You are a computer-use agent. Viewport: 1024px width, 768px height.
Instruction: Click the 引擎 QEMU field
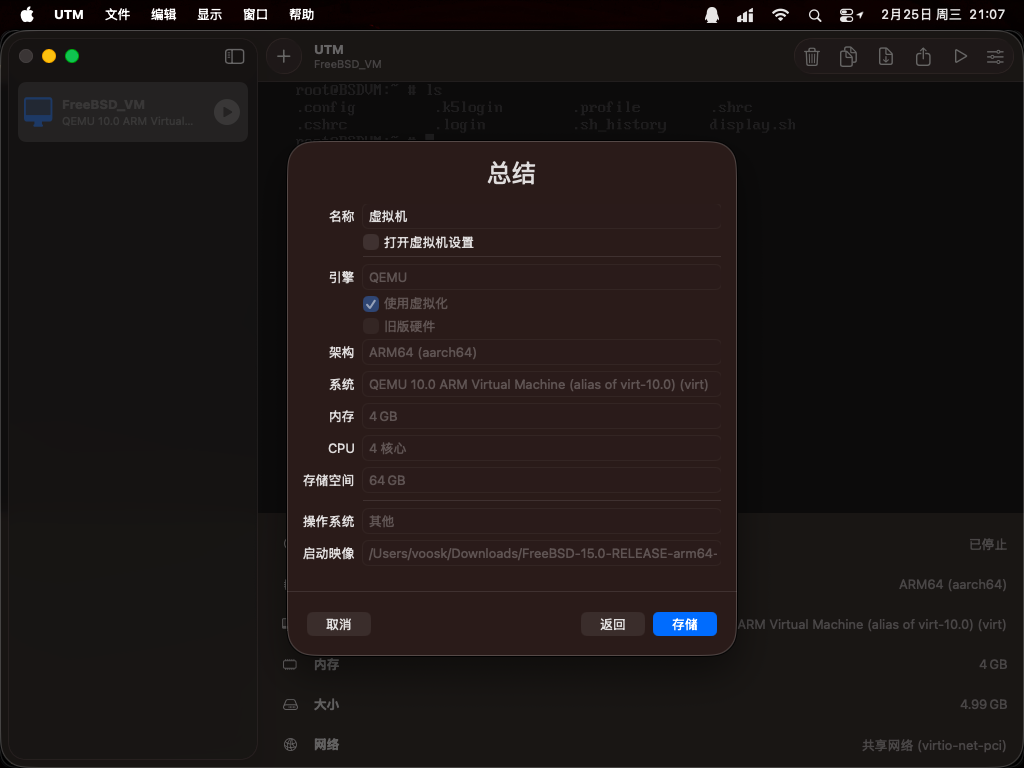[x=541, y=278]
